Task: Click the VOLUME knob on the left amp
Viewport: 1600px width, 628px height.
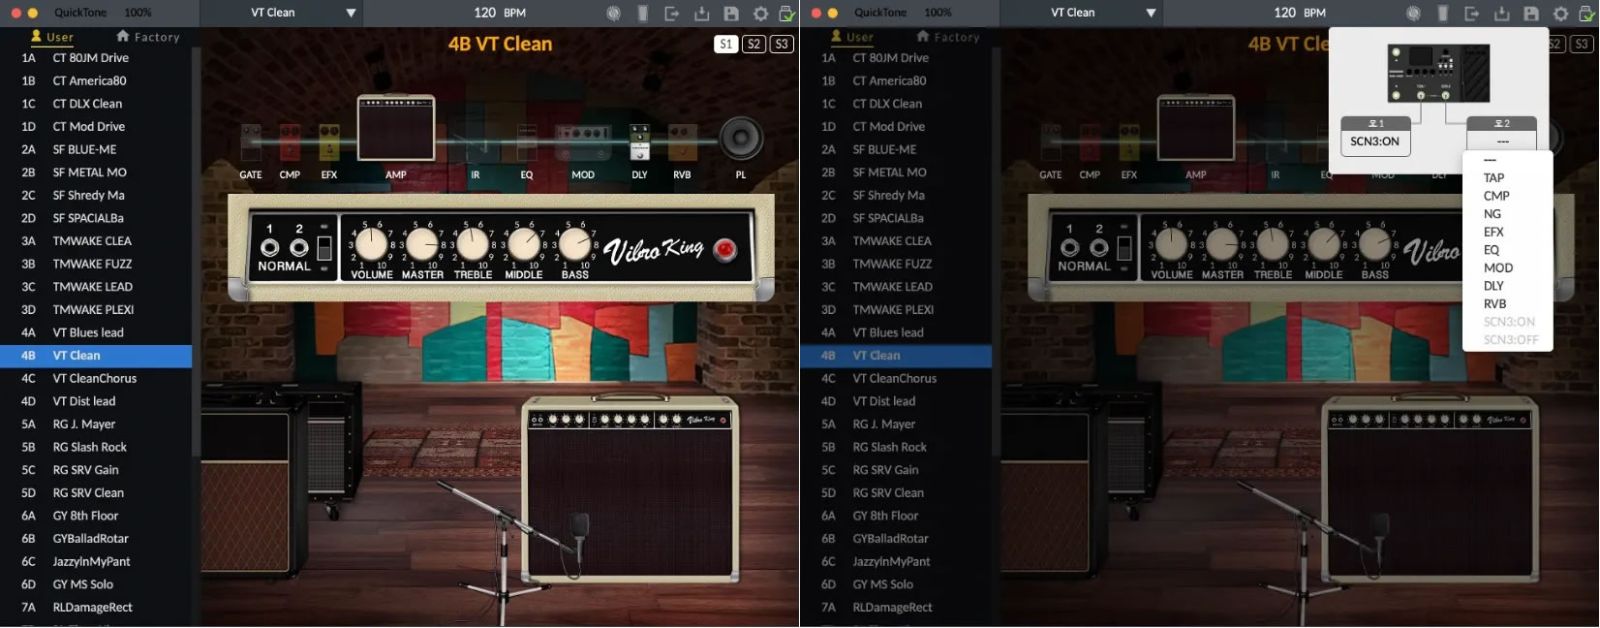Action: (371, 244)
